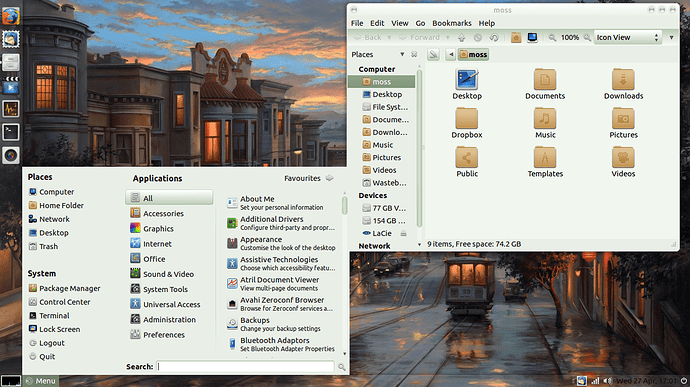
Task: Click the menu Search input field
Action: click(246, 366)
